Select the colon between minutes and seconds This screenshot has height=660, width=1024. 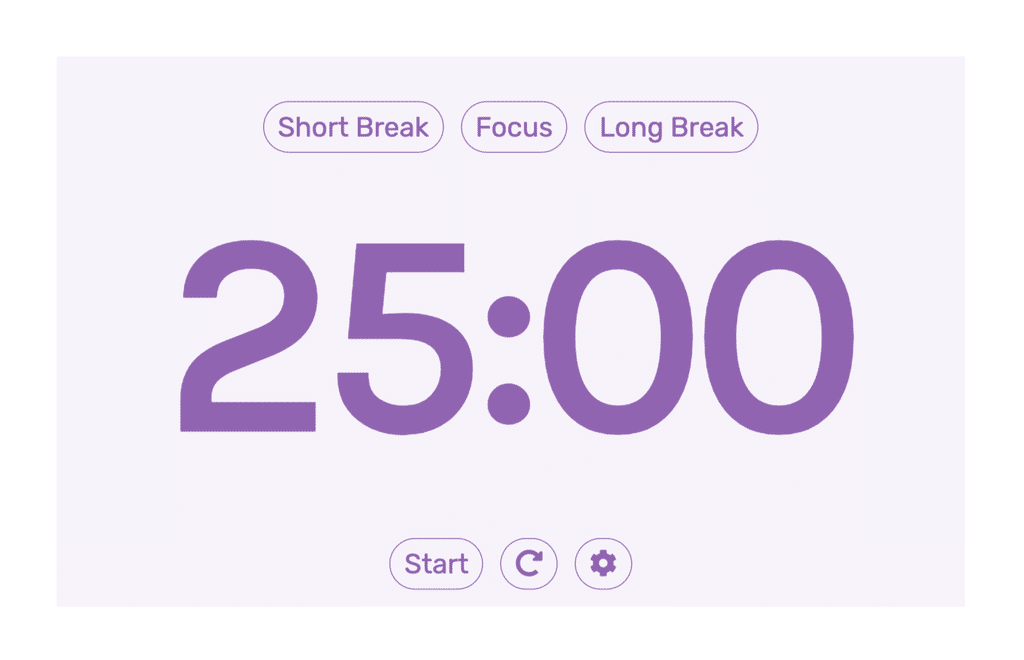[x=509, y=360]
